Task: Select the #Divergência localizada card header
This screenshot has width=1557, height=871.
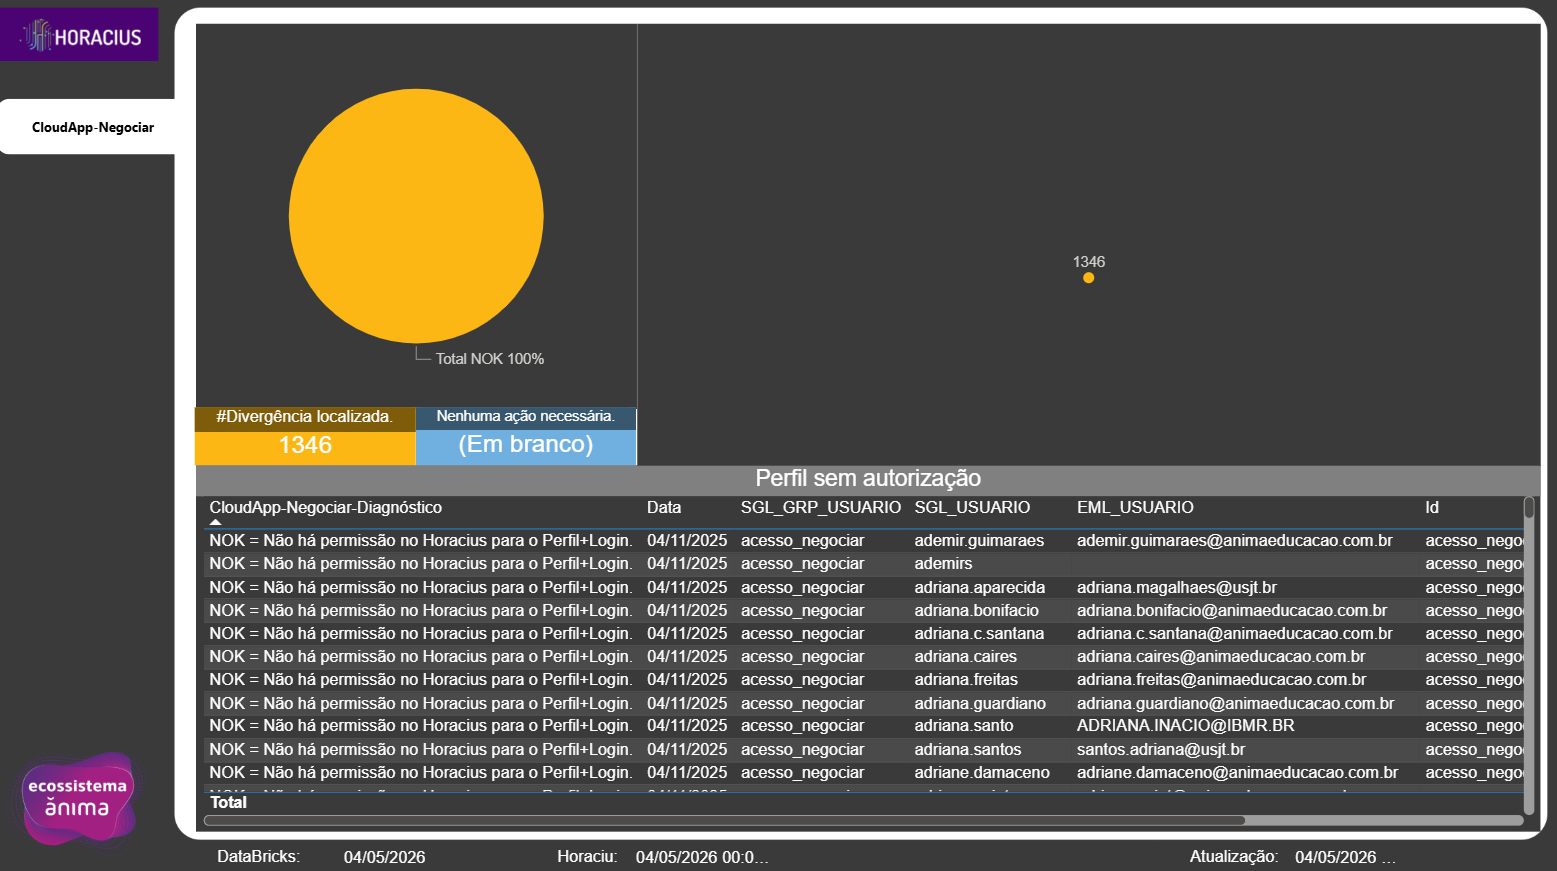Action: point(304,418)
